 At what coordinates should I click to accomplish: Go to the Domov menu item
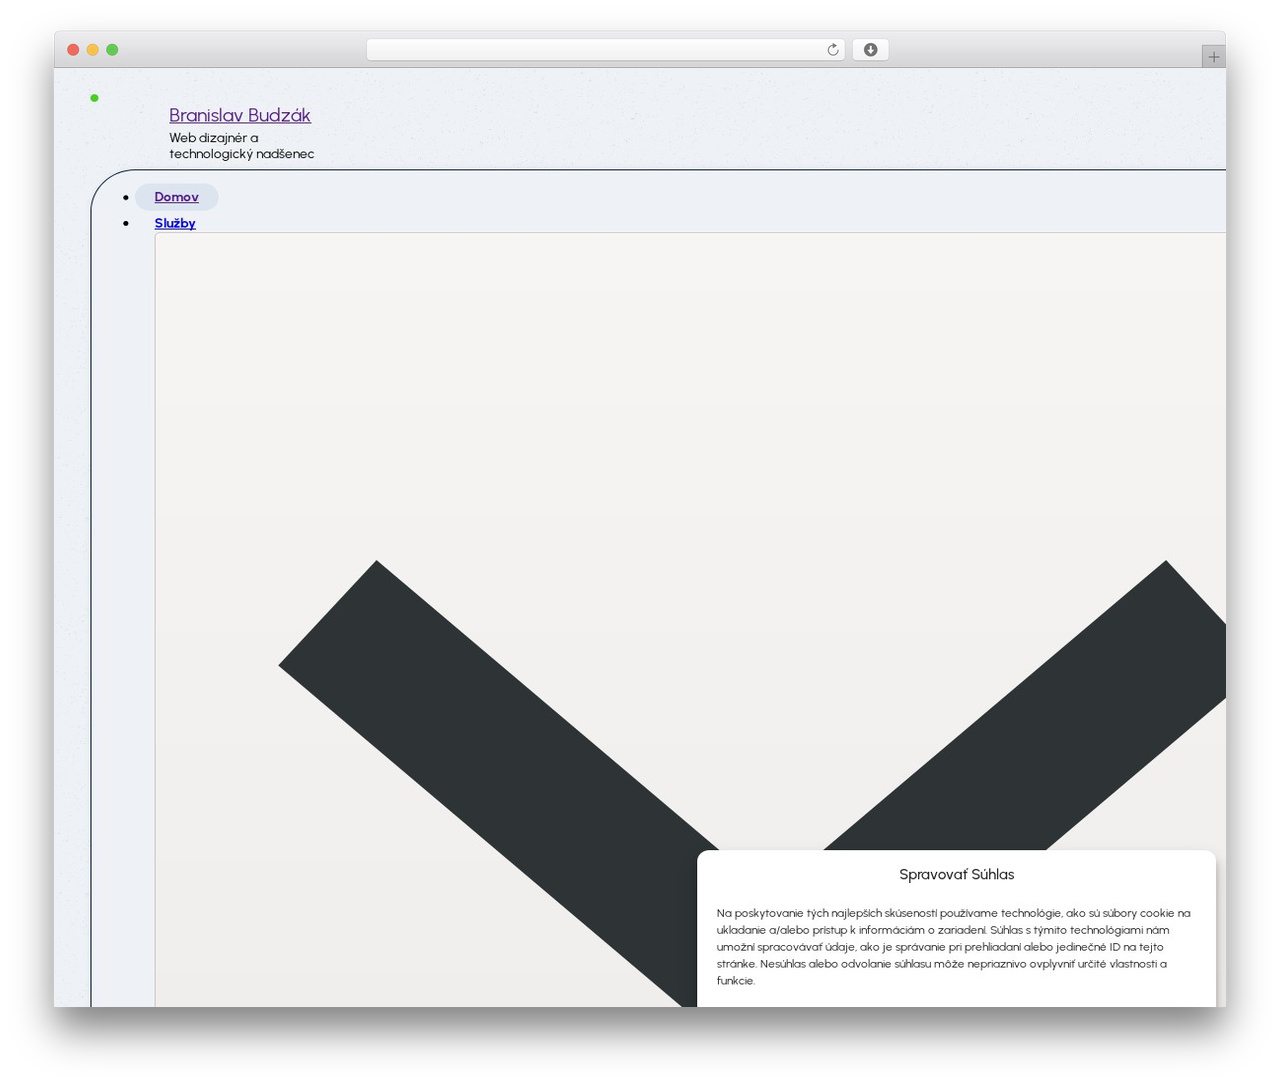[x=176, y=197]
